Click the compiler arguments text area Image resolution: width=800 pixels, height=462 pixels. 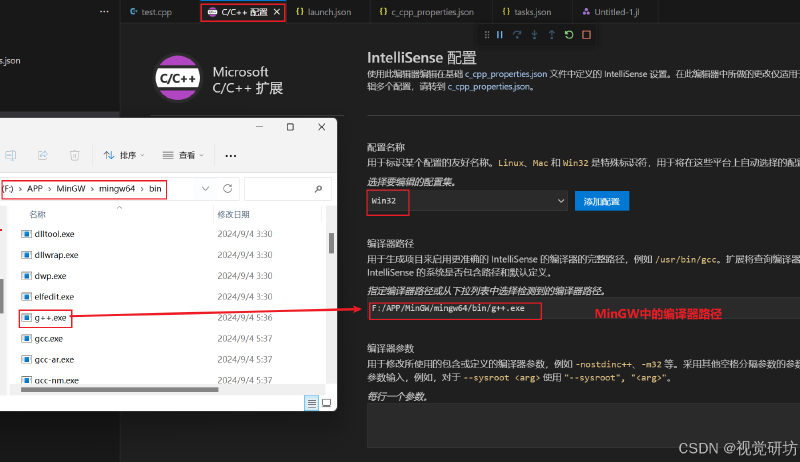pyautogui.click(x=583, y=425)
